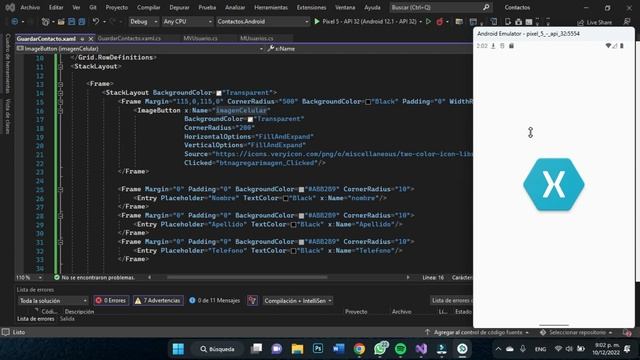
Task: Click the notifications bell in VS status bar
Action: pyautogui.click(x=627, y=333)
